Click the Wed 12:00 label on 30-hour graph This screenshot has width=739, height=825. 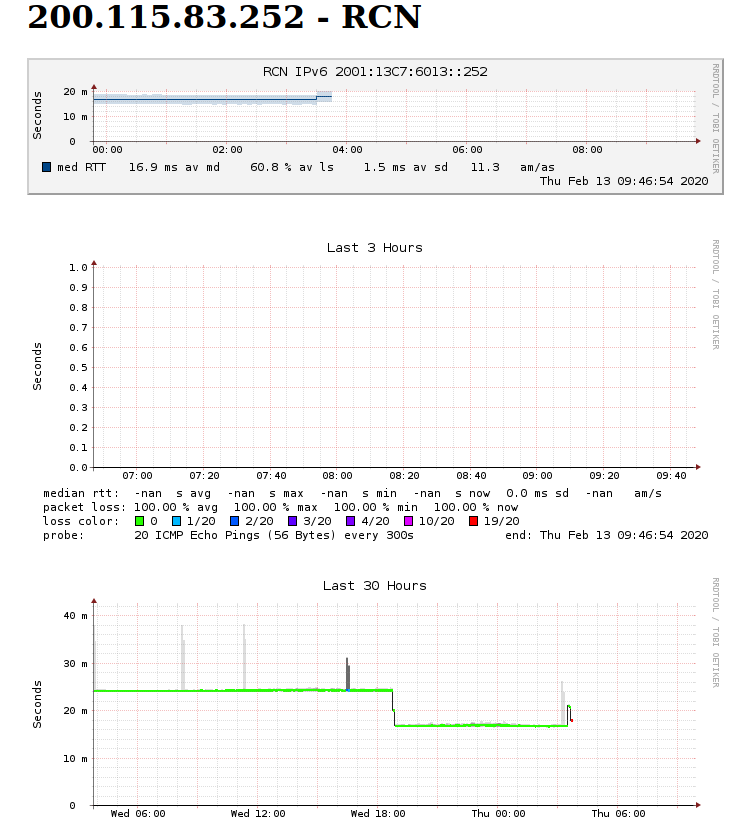tap(258, 814)
